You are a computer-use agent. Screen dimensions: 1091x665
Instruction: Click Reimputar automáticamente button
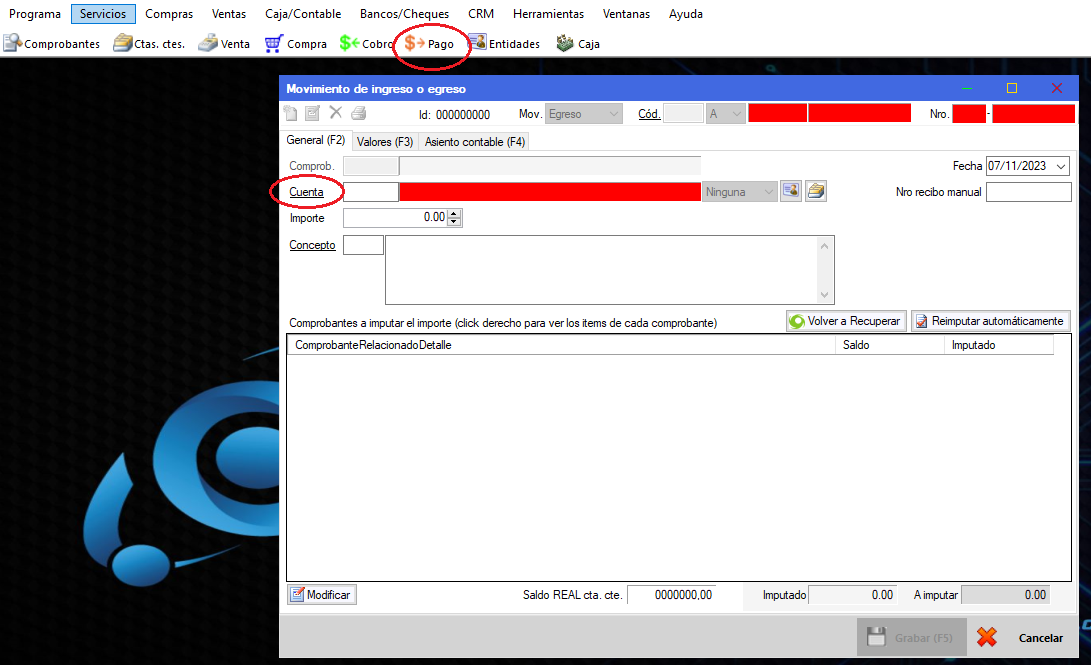[990, 321]
